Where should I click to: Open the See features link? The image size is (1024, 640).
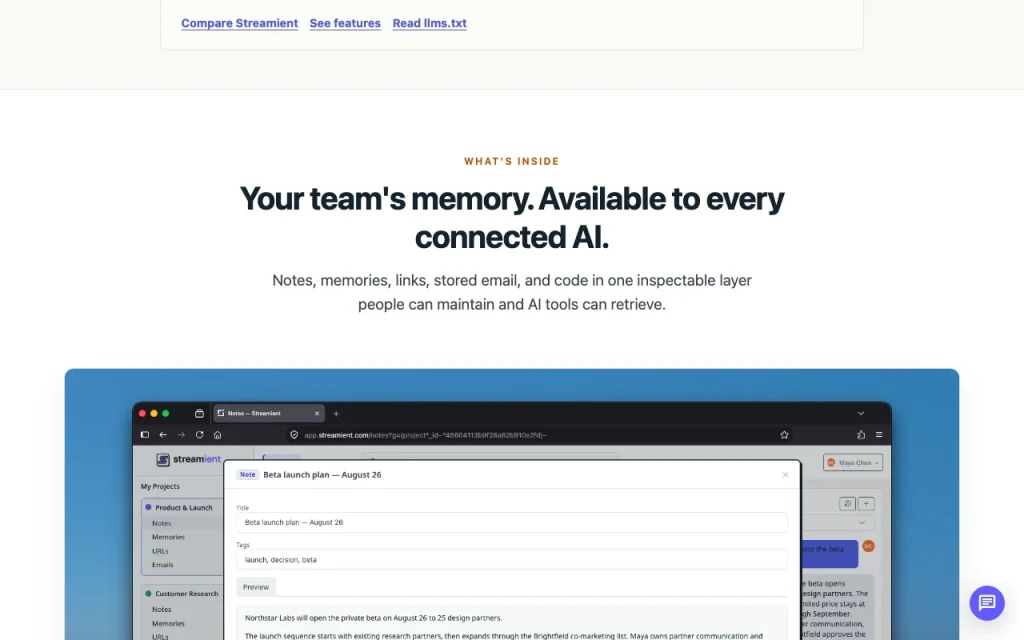click(x=345, y=23)
